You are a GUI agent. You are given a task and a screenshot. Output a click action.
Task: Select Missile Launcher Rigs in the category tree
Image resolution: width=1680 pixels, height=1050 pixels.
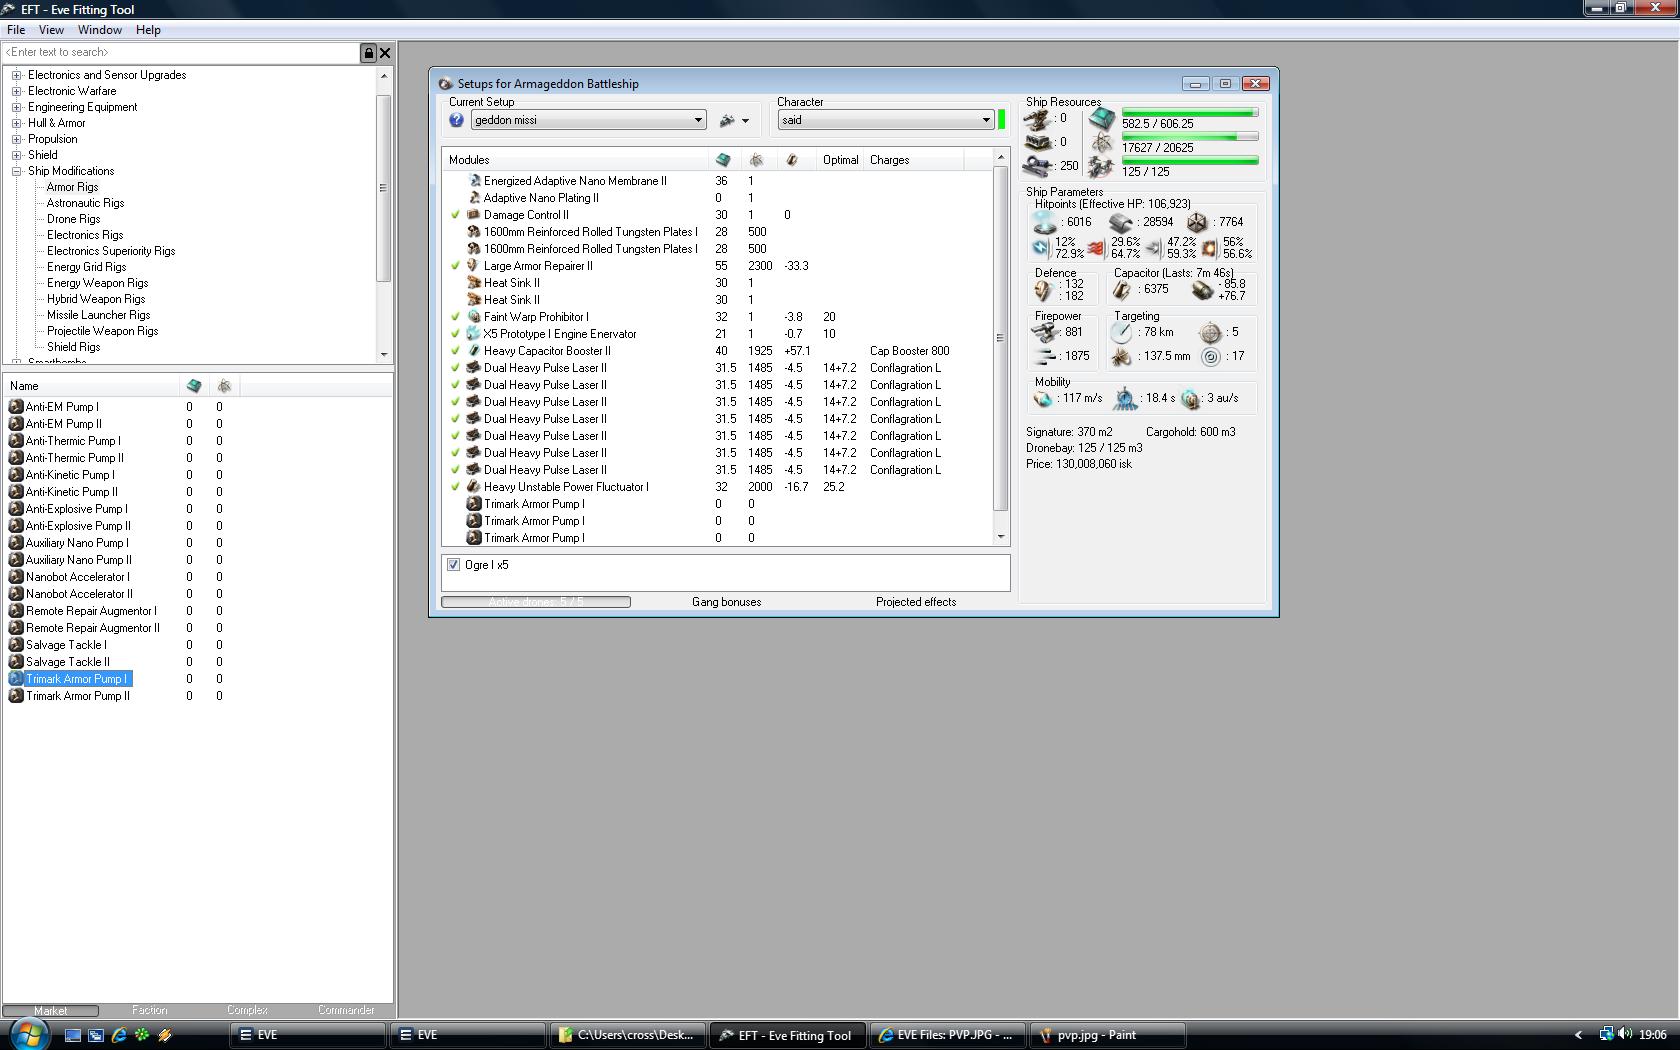98,315
